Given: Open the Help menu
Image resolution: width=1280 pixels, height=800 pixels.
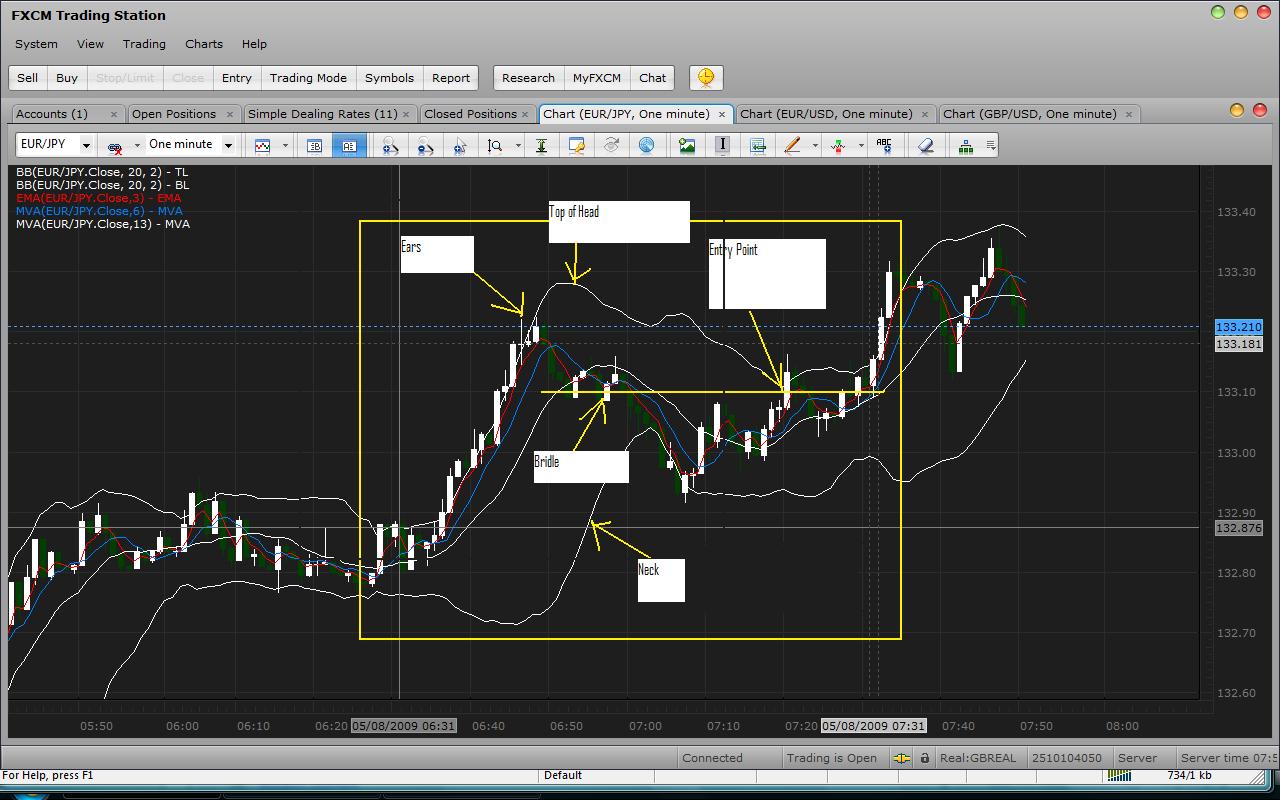Looking at the screenshot, I should (254, 44).
